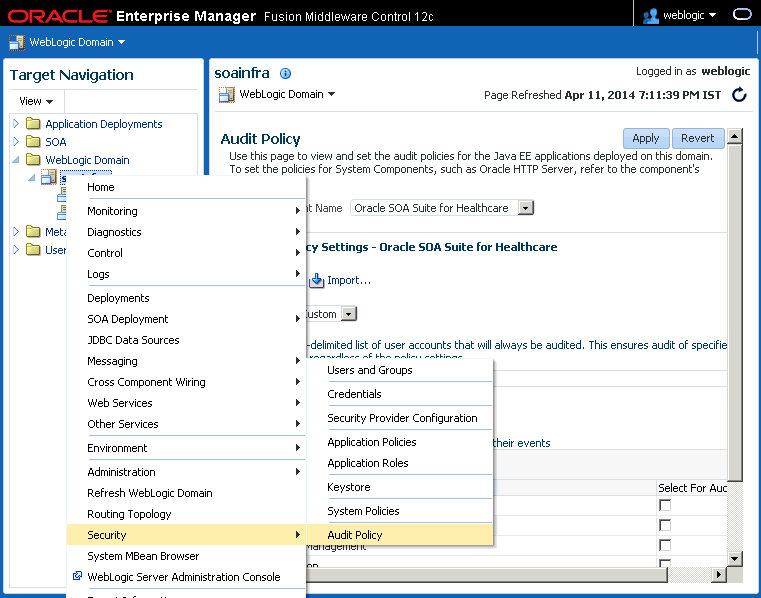Click Application Deployments tree label
The width and height of the screenshot is (761, 598).
pos(104,124)
